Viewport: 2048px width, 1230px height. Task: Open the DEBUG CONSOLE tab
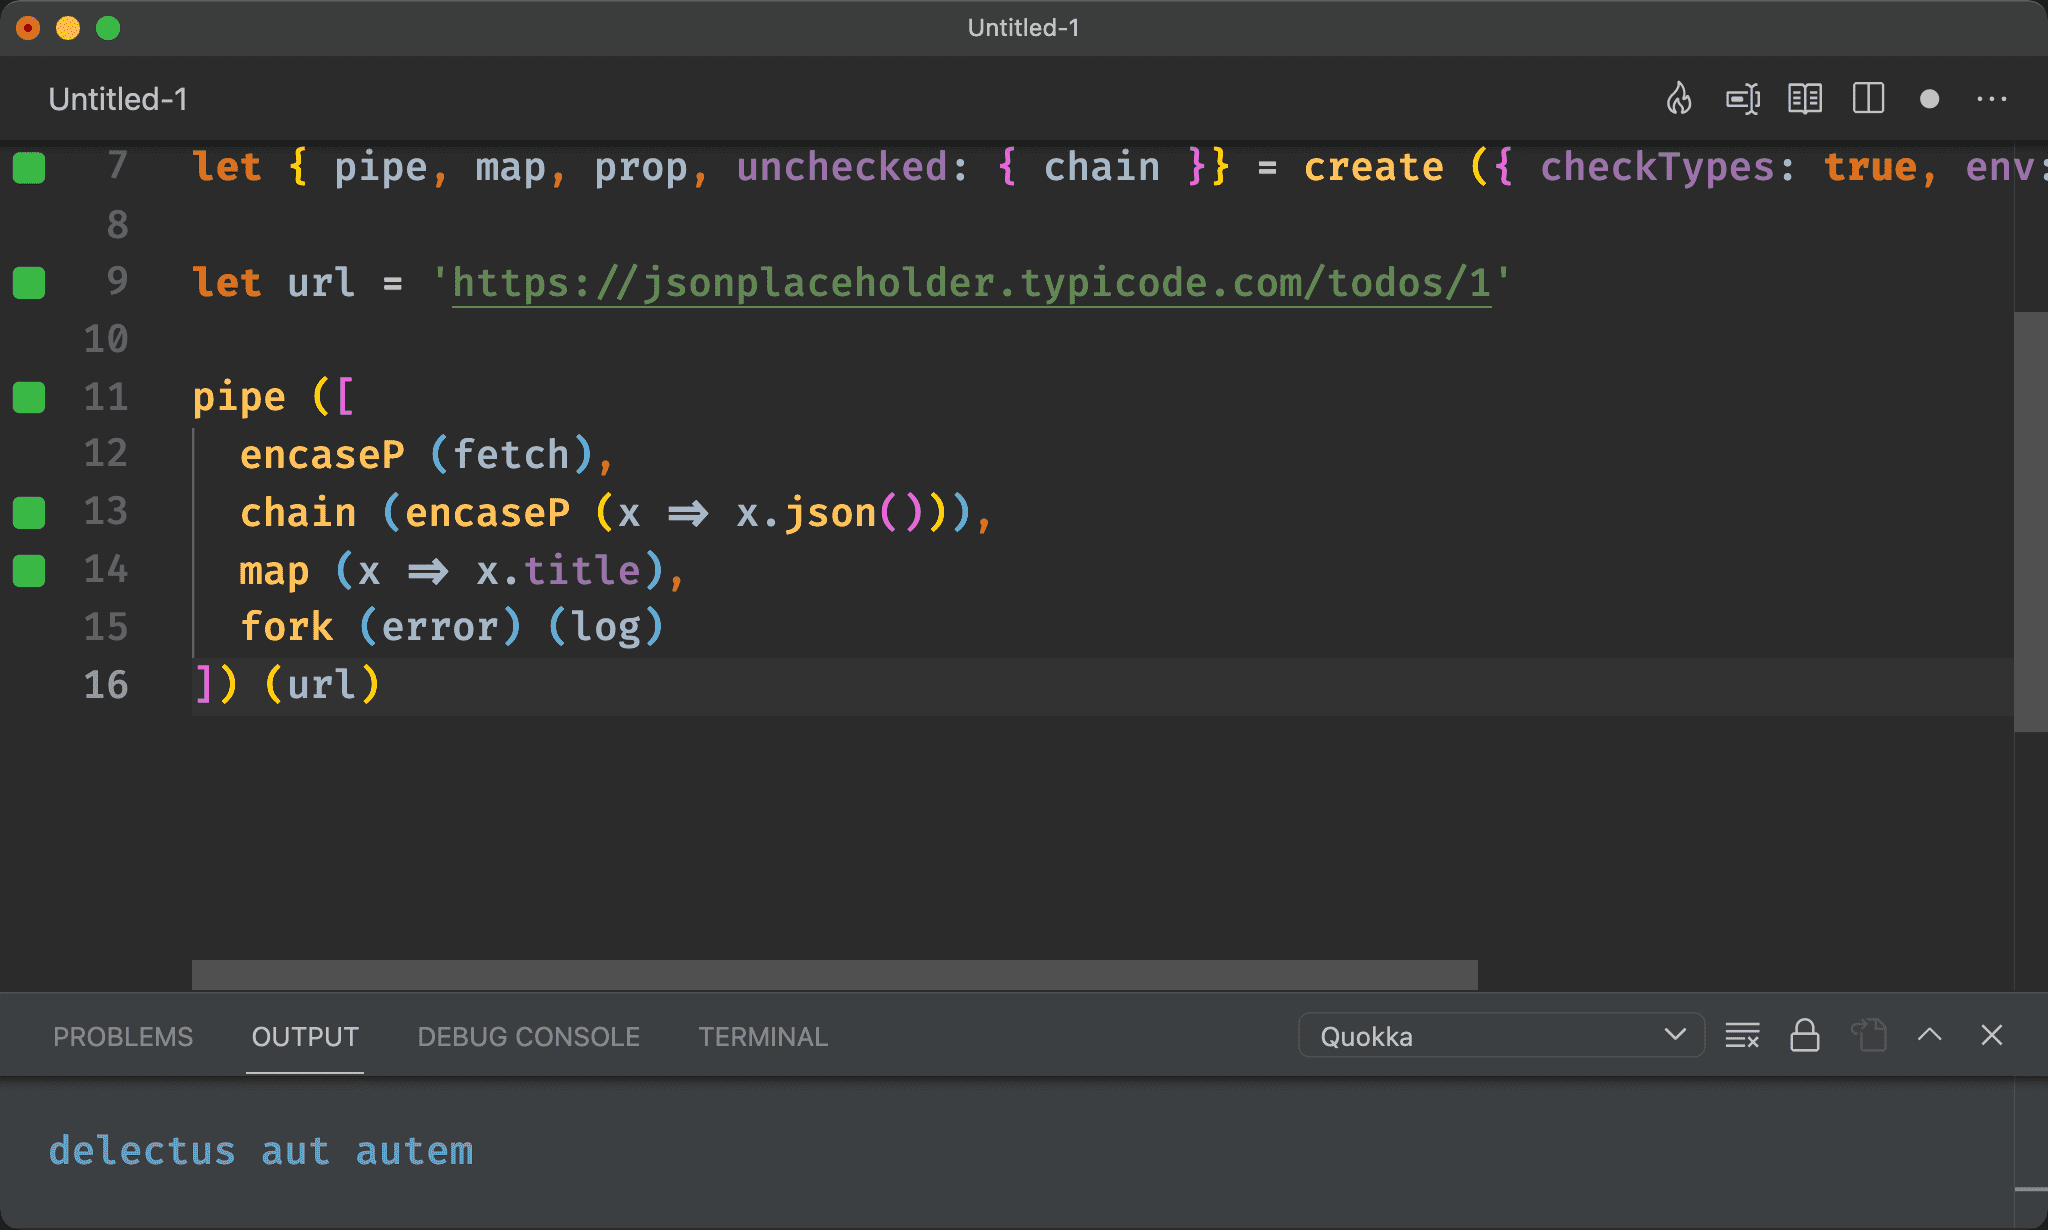point(528,1036)
